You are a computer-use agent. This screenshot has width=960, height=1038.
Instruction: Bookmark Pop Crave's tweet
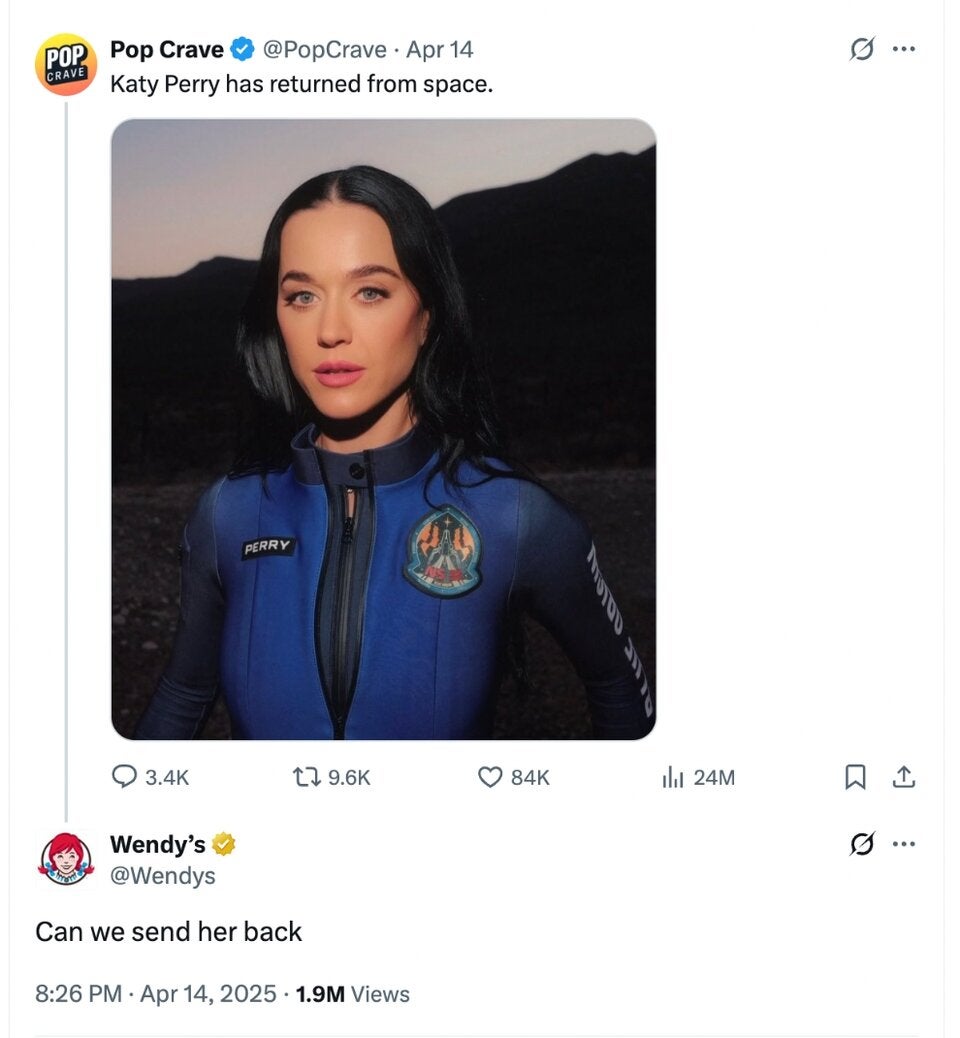tap(855, 777)
